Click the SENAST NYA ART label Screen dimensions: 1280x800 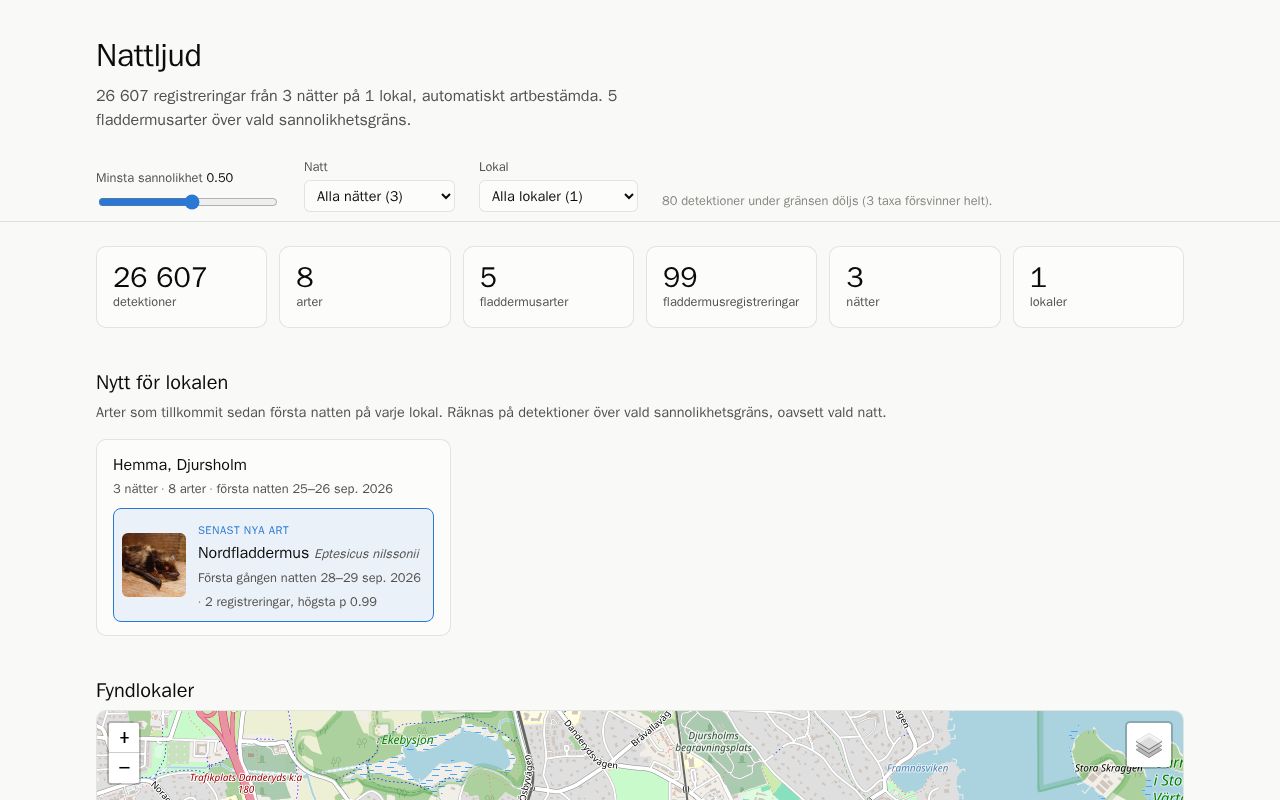coord(243,530)
